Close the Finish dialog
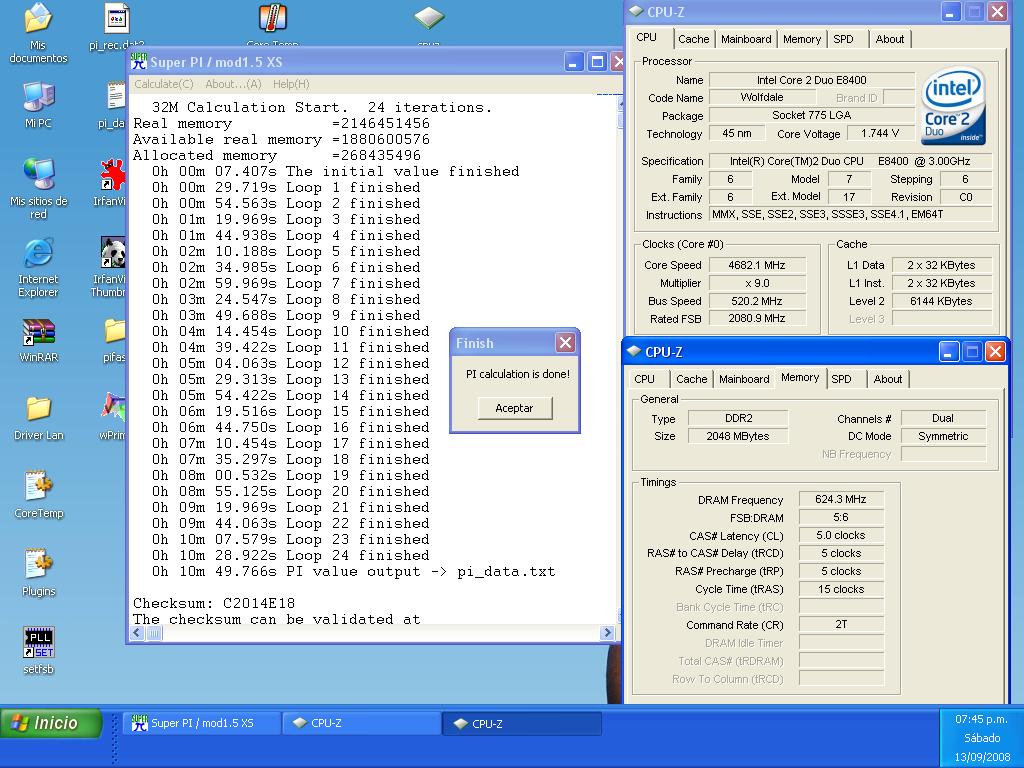This screenshot has width=1024, height=768. pyautogui.click(x=565, y=343)
